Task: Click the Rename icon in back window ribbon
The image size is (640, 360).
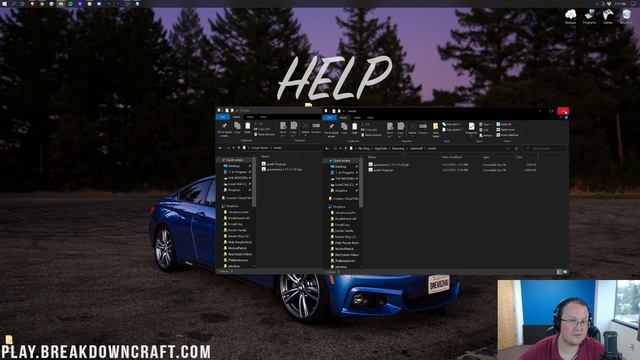Action: [x=316, y=128]
